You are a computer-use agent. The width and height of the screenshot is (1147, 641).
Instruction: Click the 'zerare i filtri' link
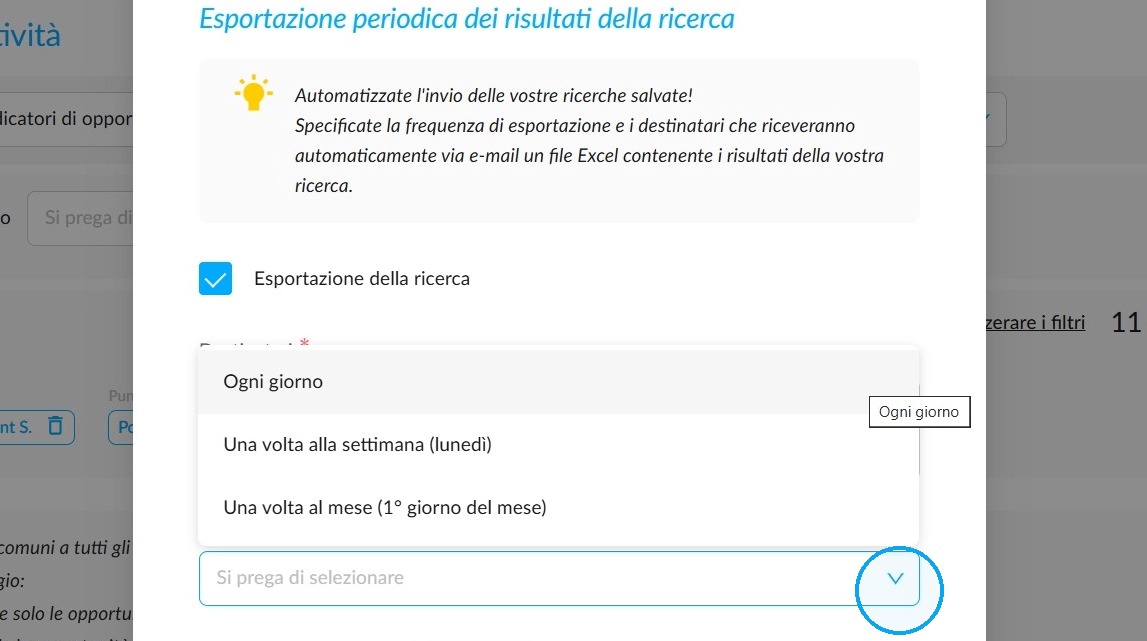tap(1035, 323)
